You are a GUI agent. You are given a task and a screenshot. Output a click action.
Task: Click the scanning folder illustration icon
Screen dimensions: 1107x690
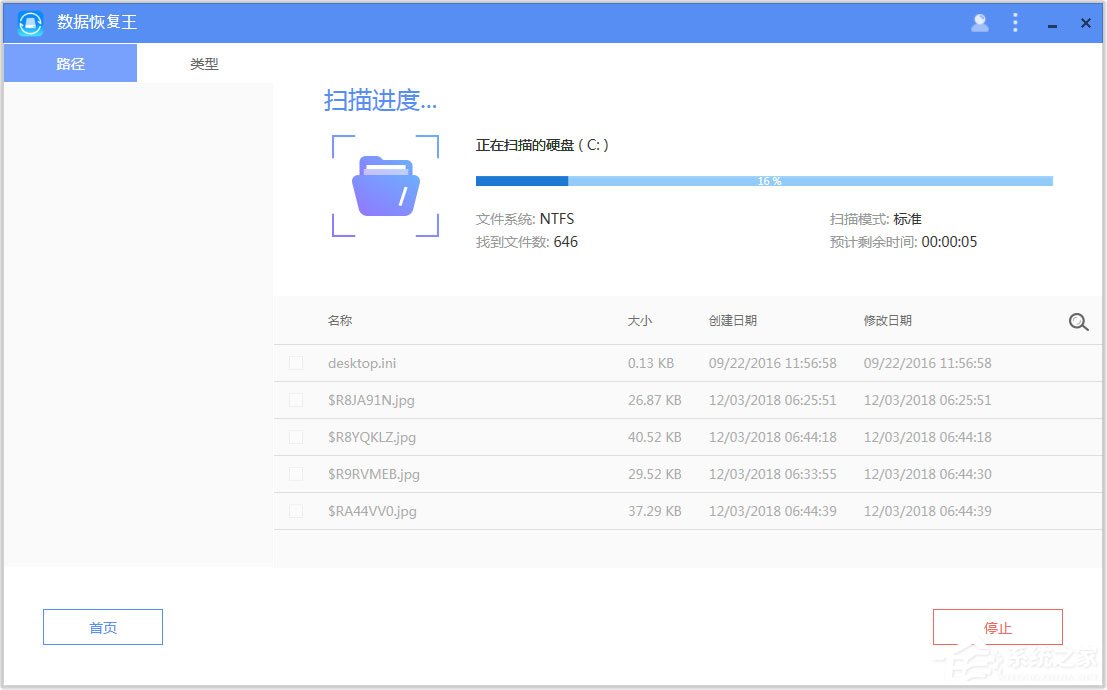[x=385, y=185]
